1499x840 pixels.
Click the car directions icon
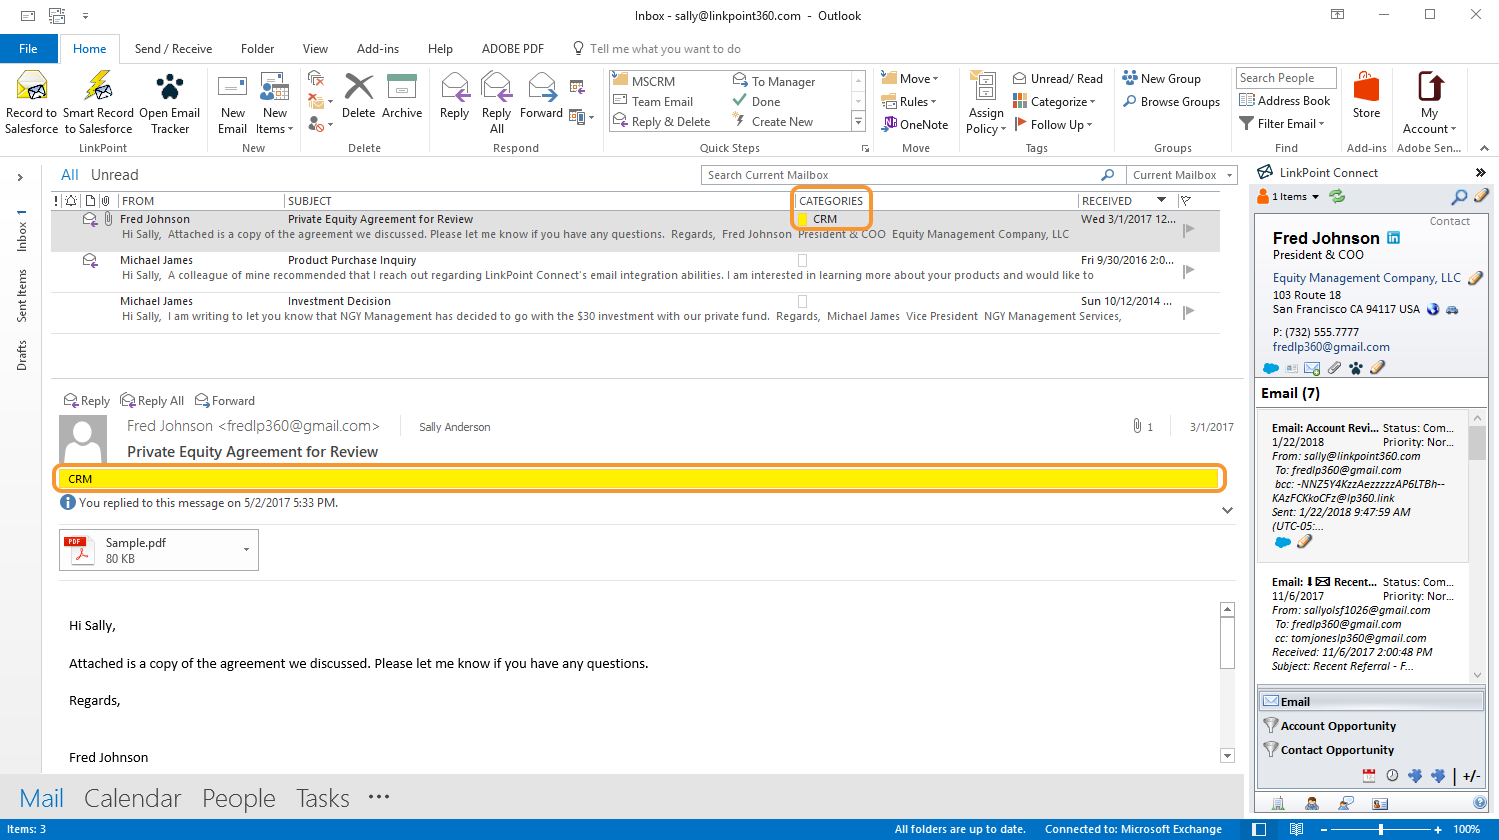pos(1453,310)
